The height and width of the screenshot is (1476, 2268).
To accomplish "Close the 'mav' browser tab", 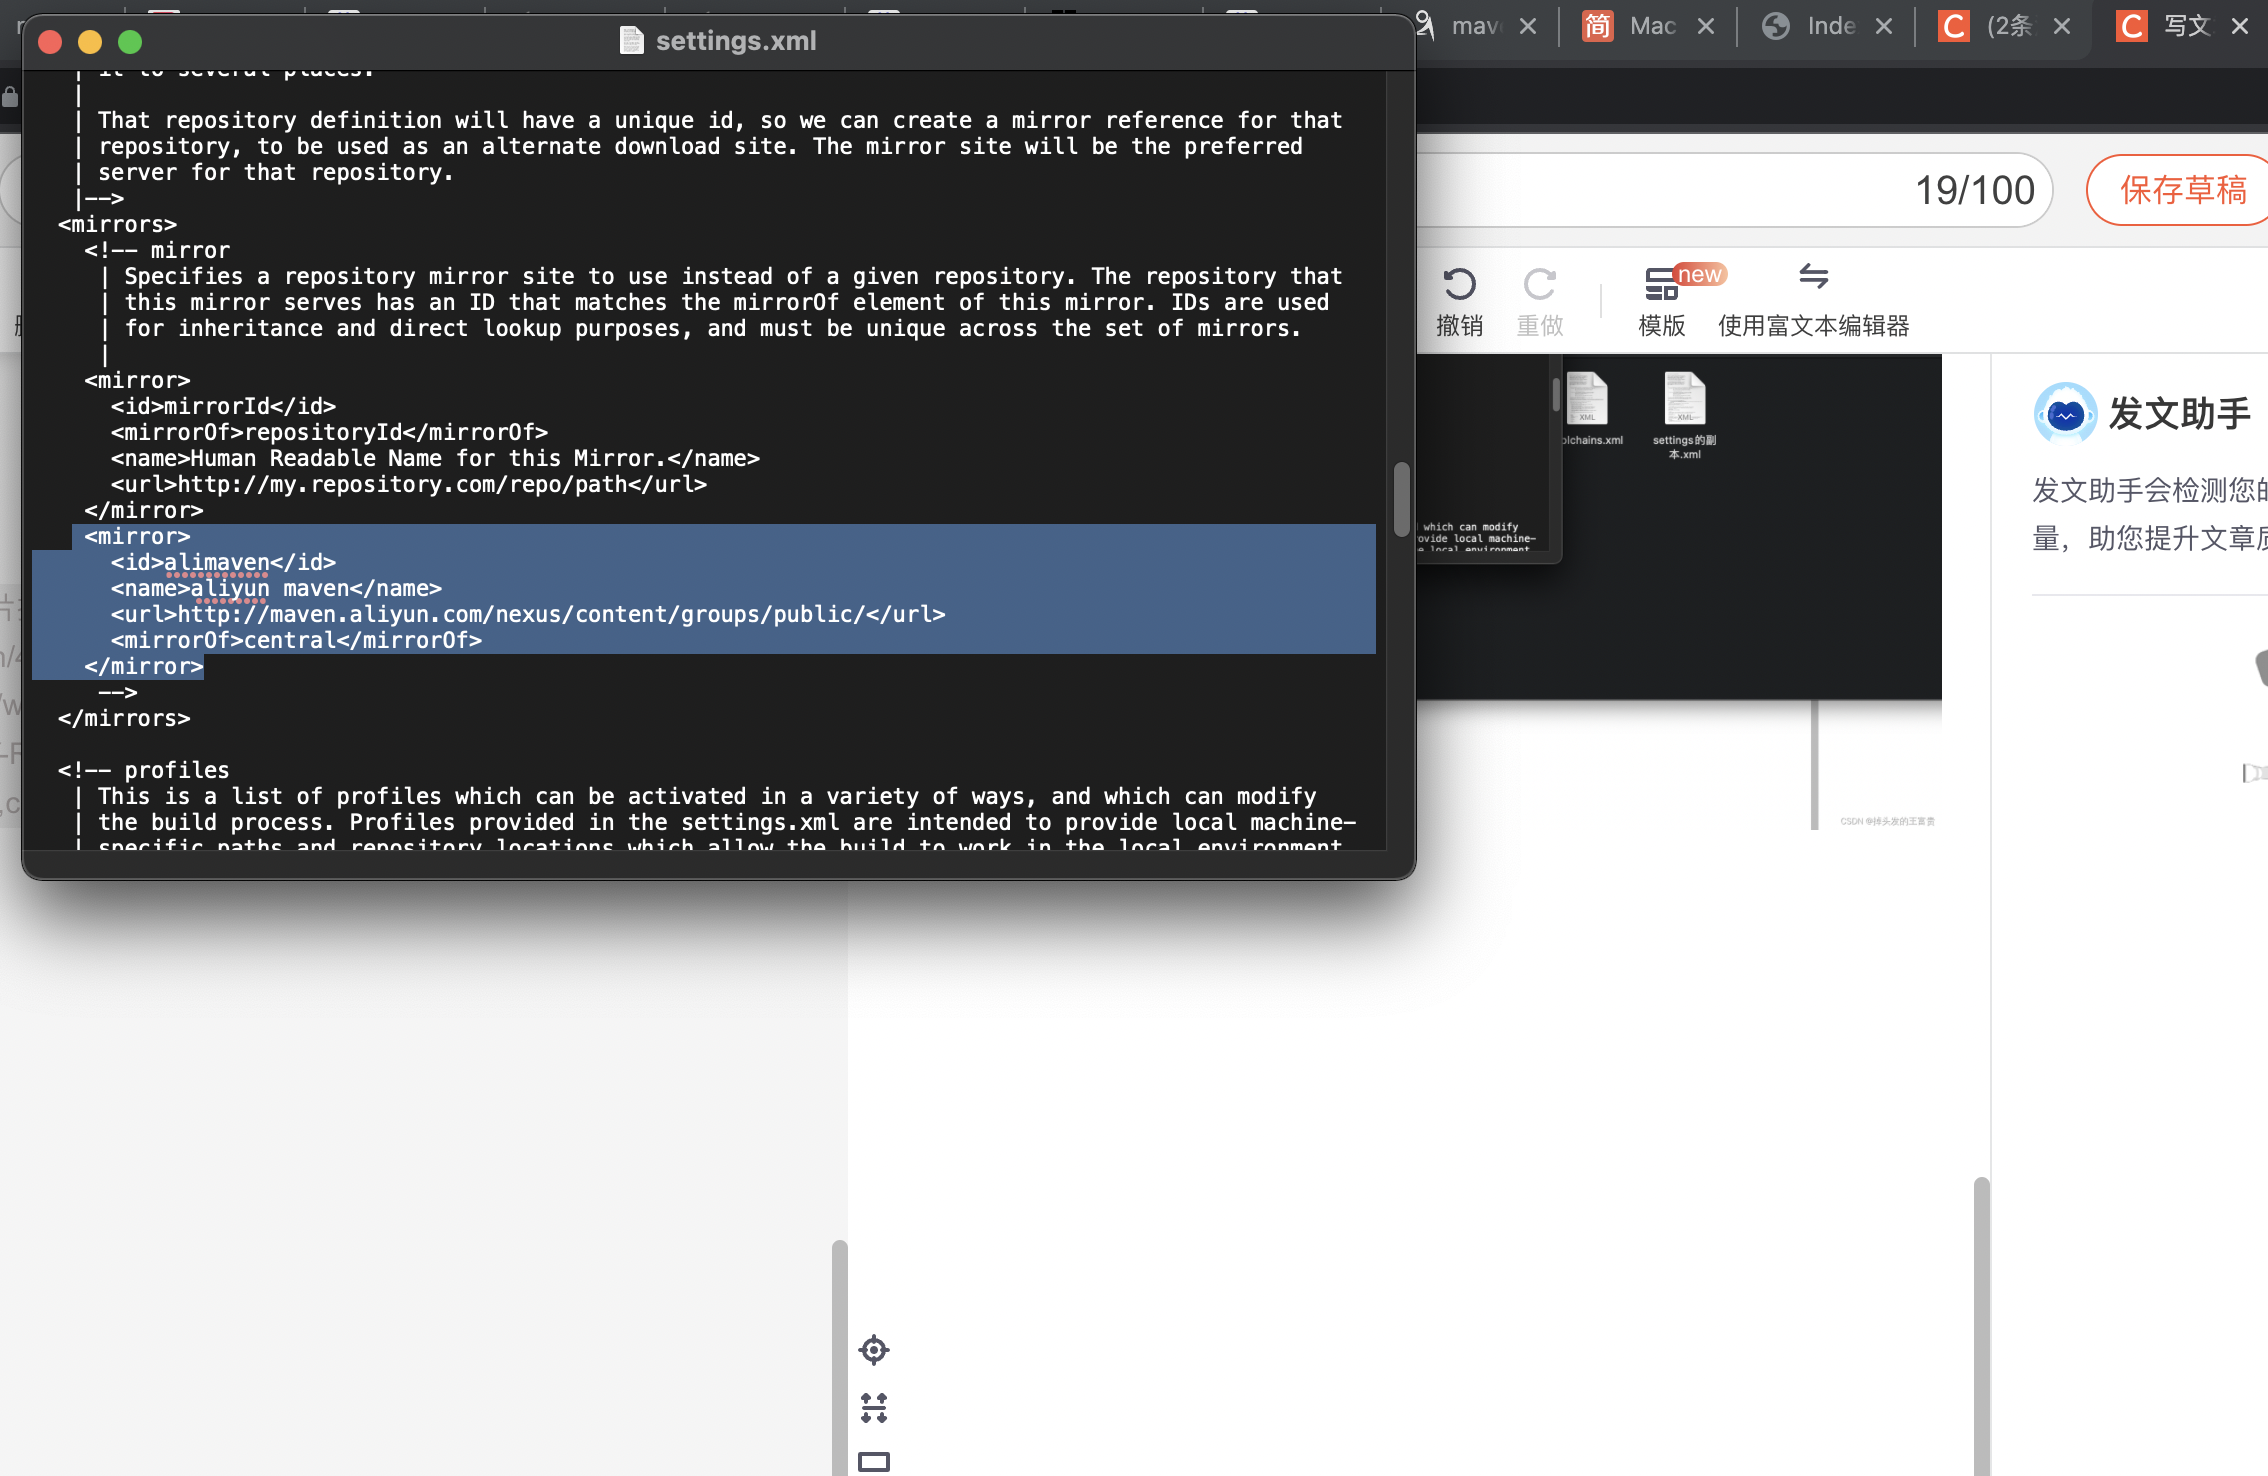I will click(x=1528, y=26).
